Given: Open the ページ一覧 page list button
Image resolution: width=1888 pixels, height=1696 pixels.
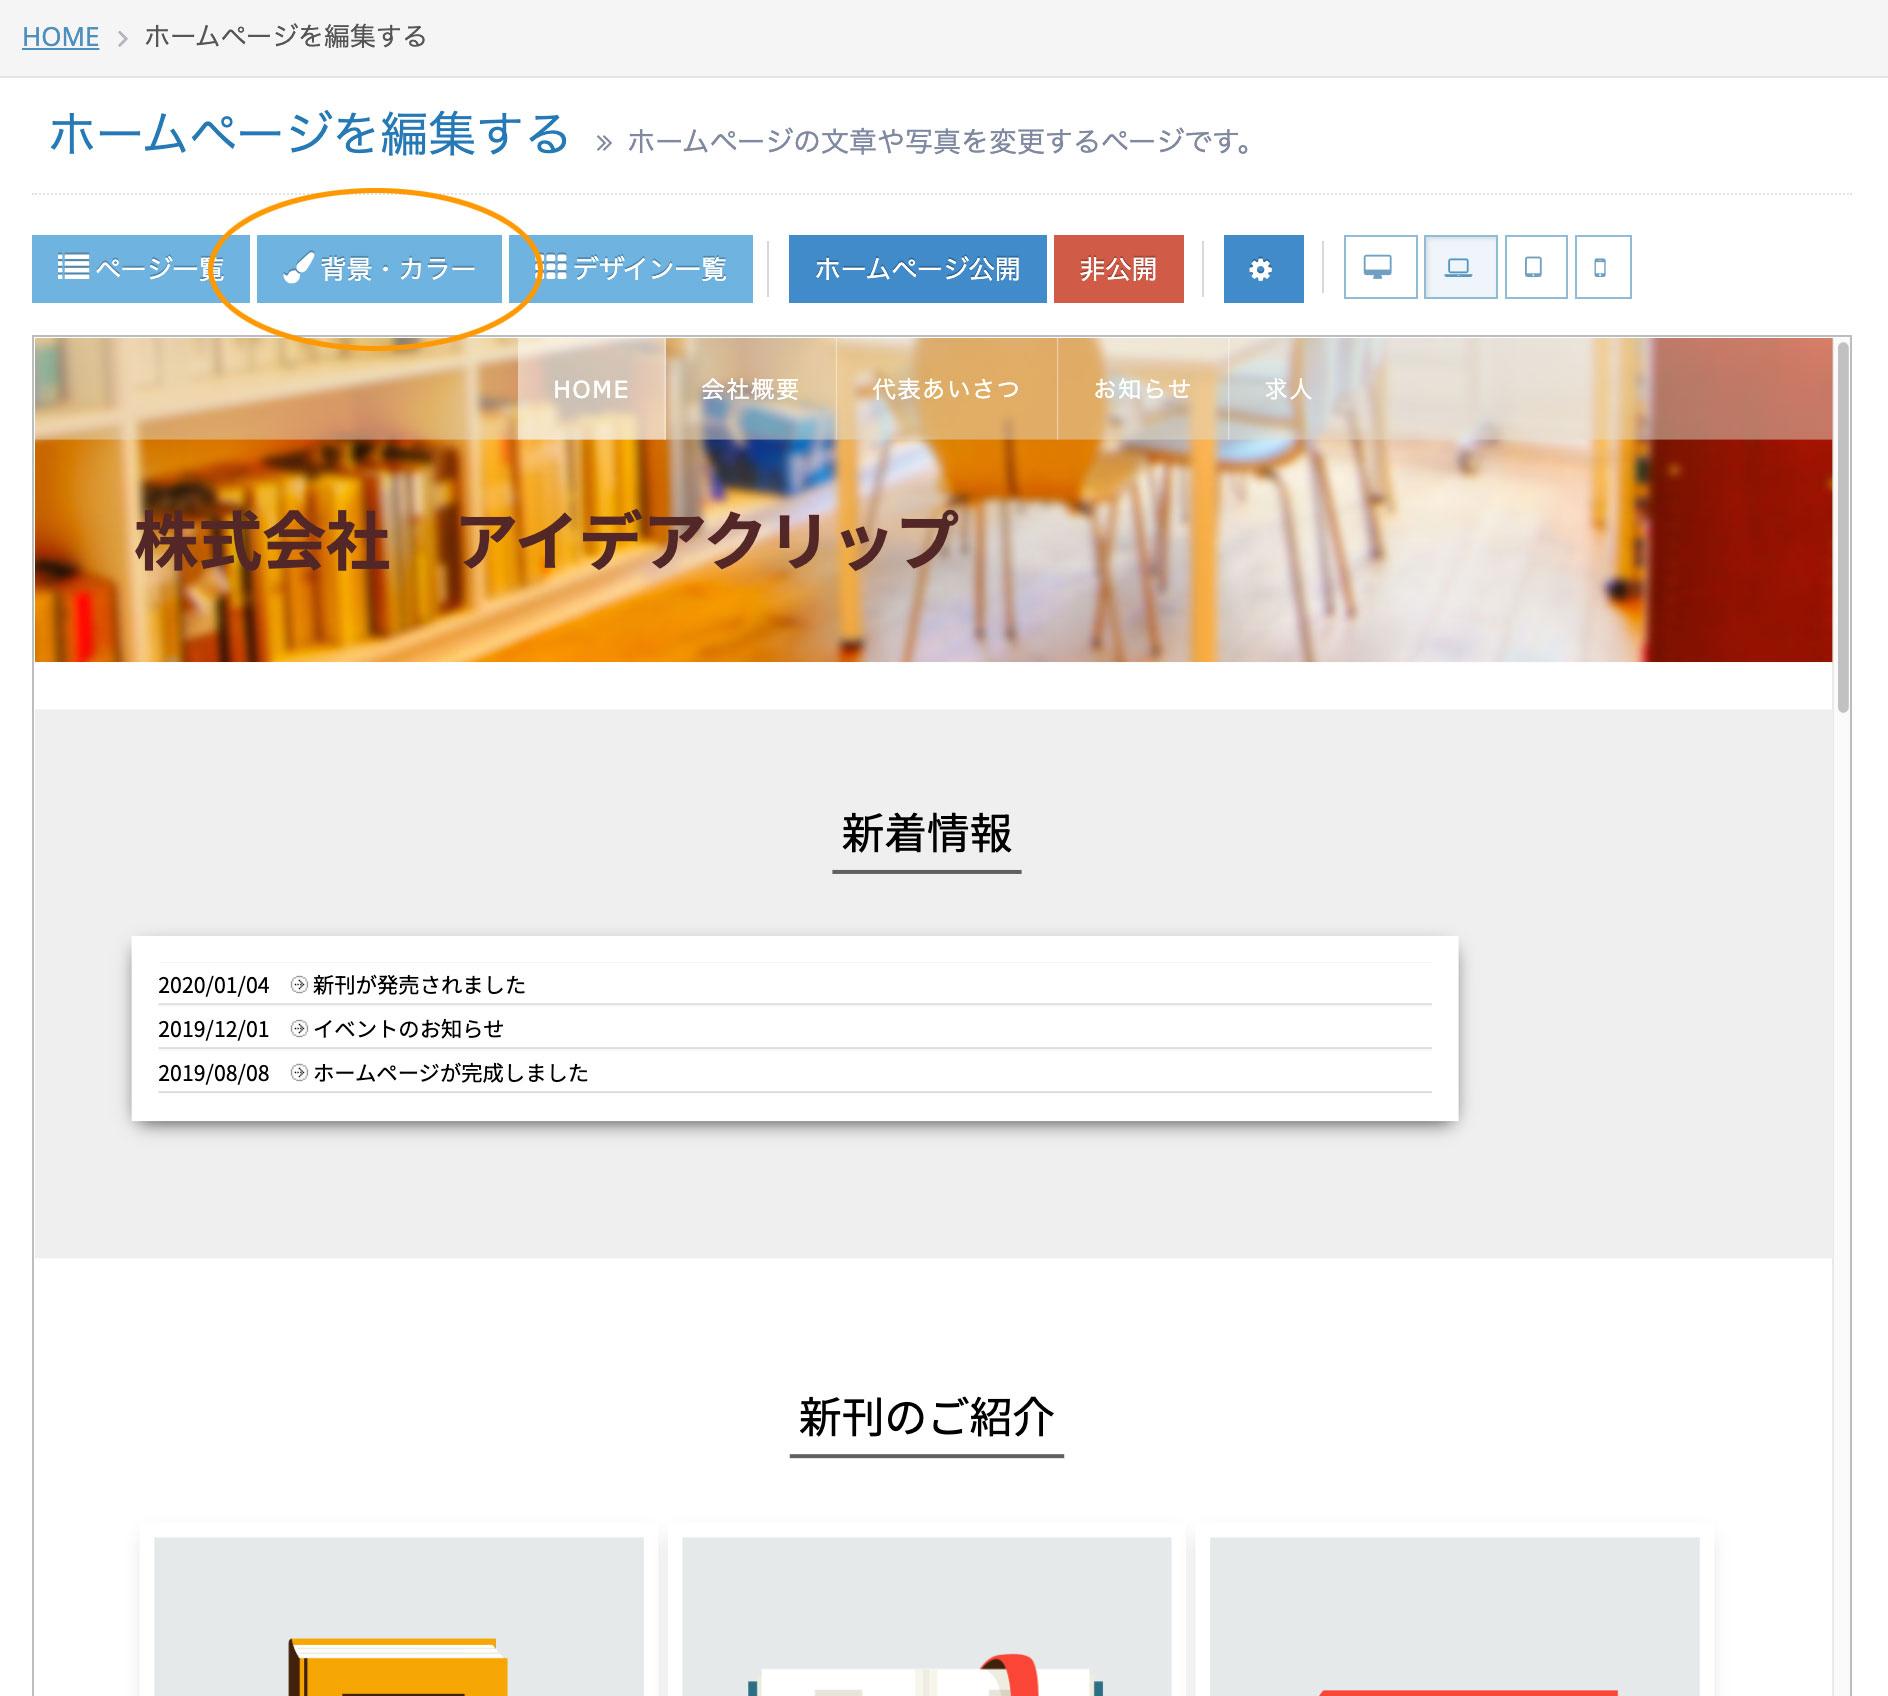Looking at the screenshot, I should 141,268.
